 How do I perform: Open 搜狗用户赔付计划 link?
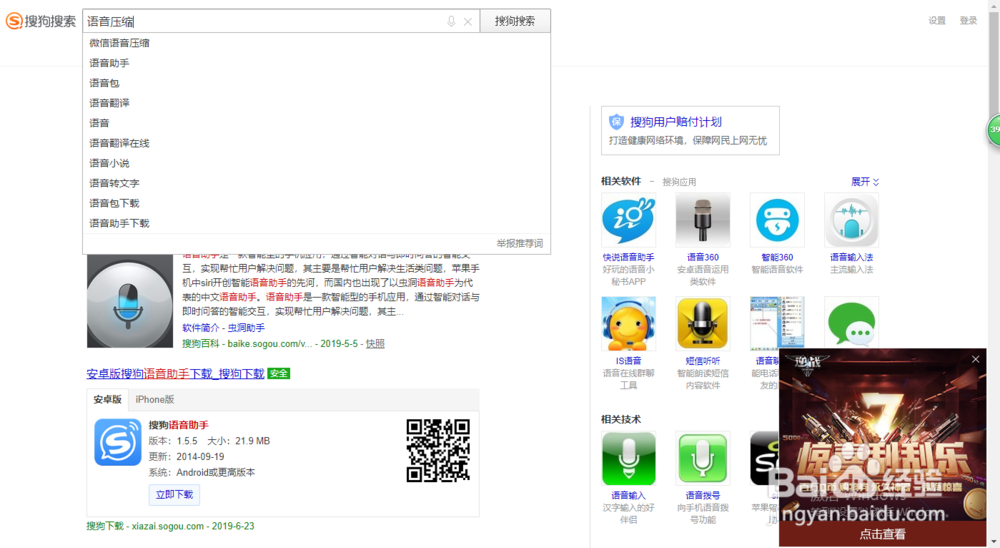(676, 122)
